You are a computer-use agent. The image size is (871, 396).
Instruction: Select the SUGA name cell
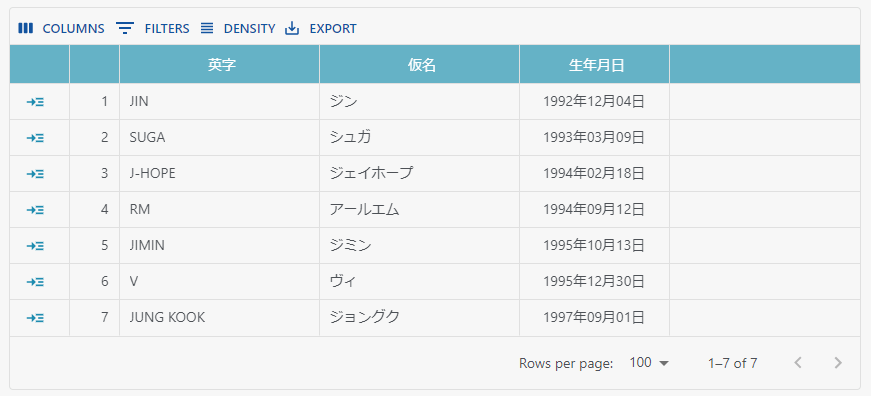219,138
